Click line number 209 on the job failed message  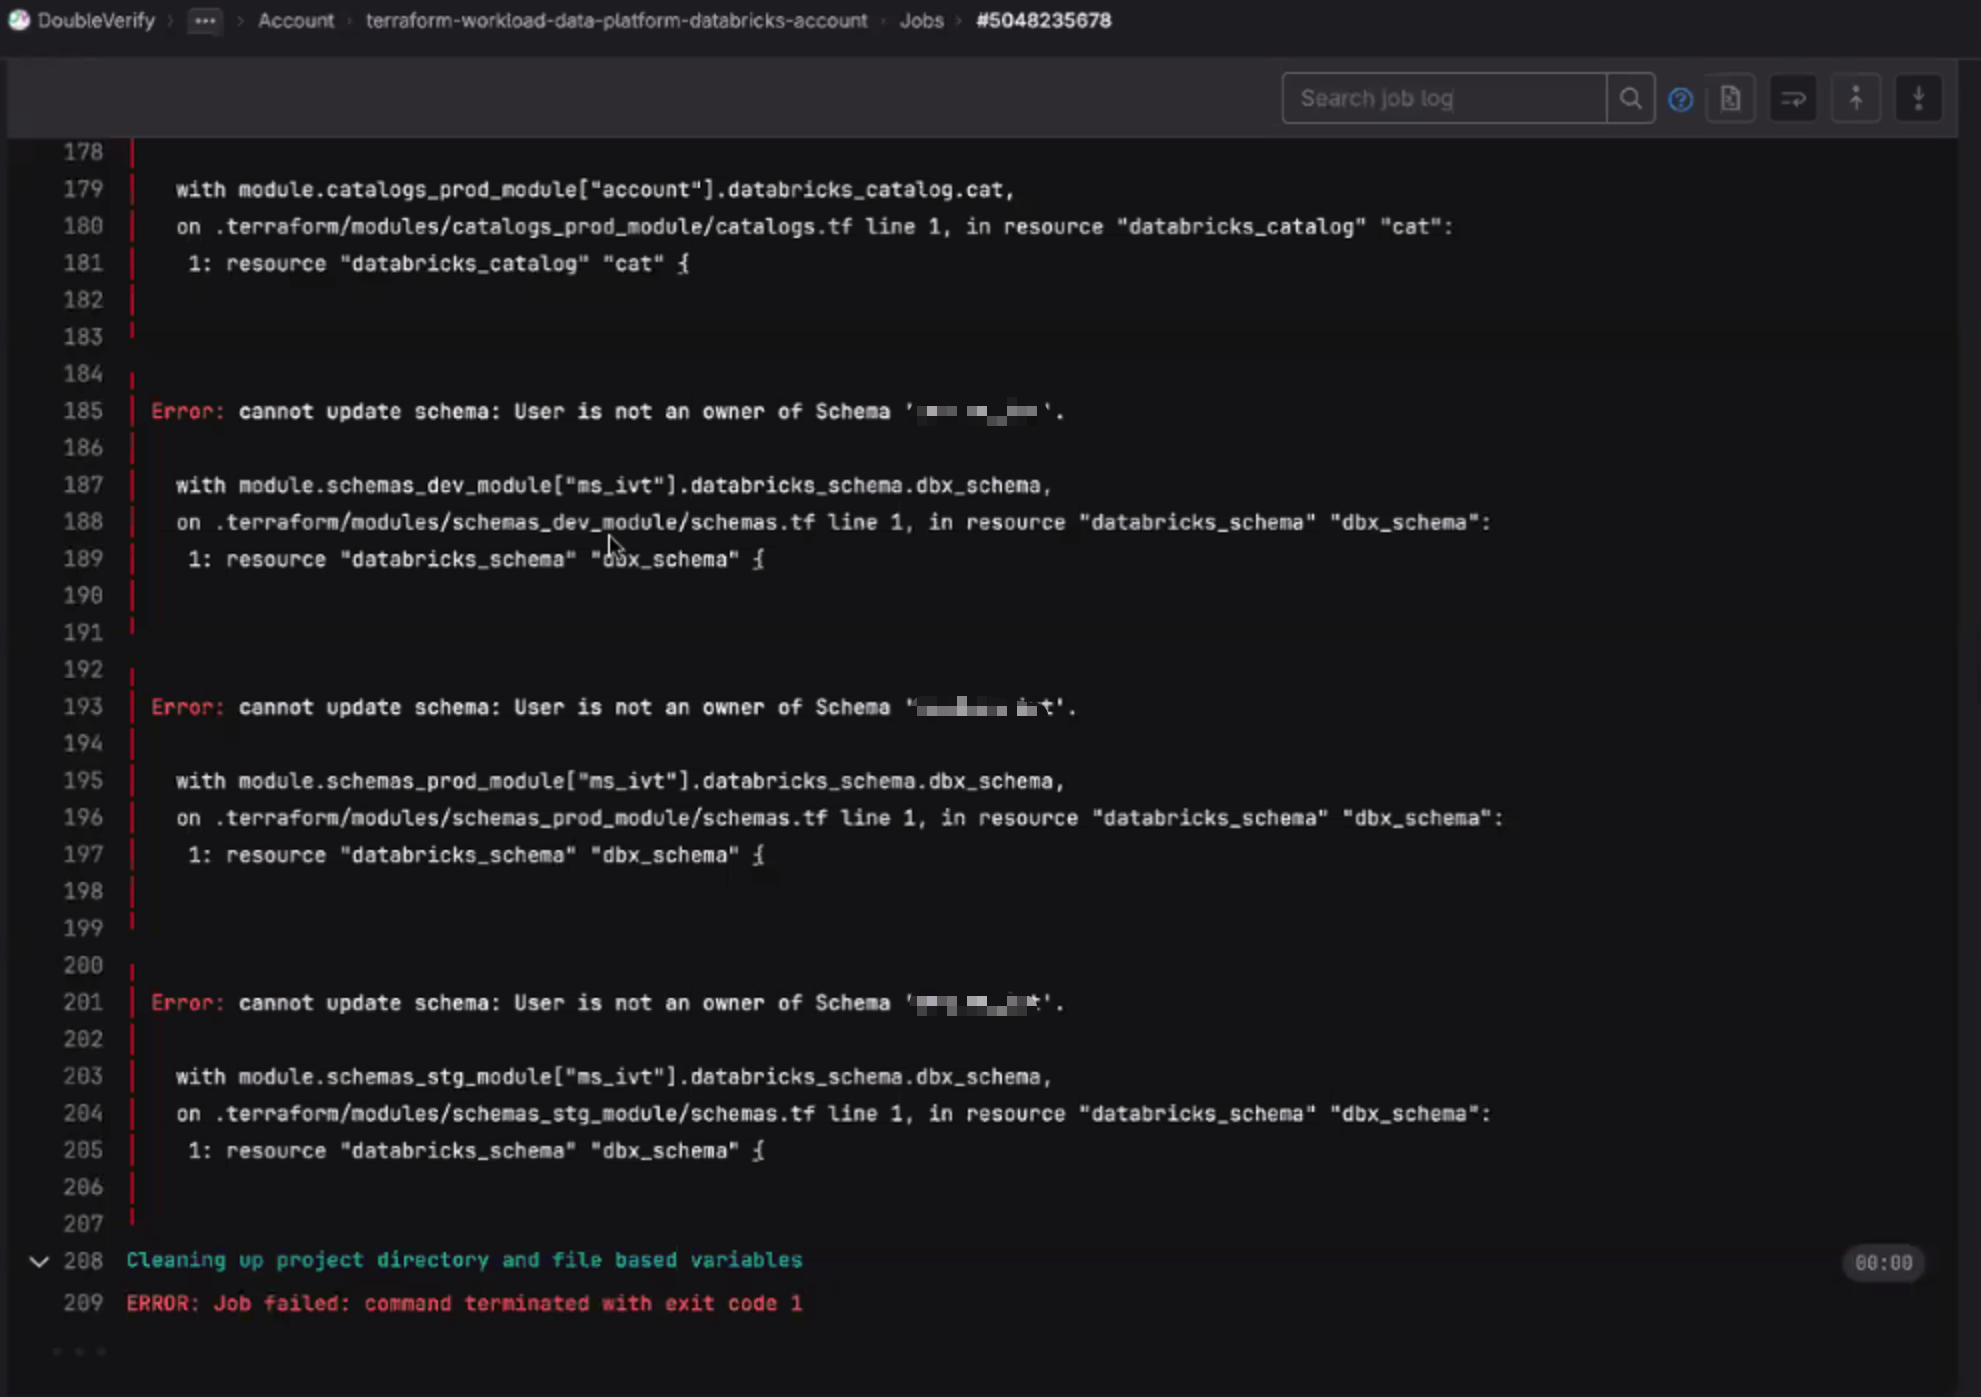coord(83,1303)
